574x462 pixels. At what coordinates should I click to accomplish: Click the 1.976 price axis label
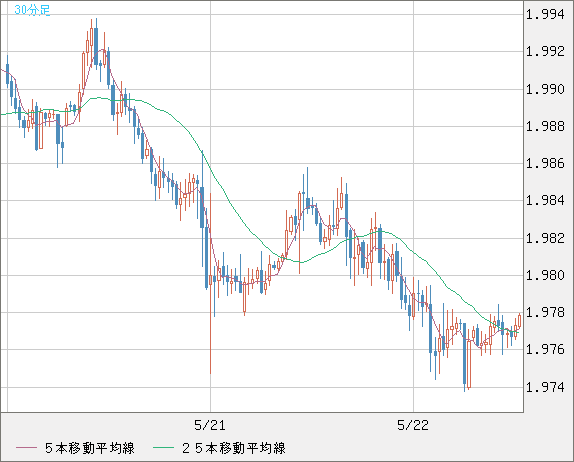pyautogui.click(x=545, y=350)
